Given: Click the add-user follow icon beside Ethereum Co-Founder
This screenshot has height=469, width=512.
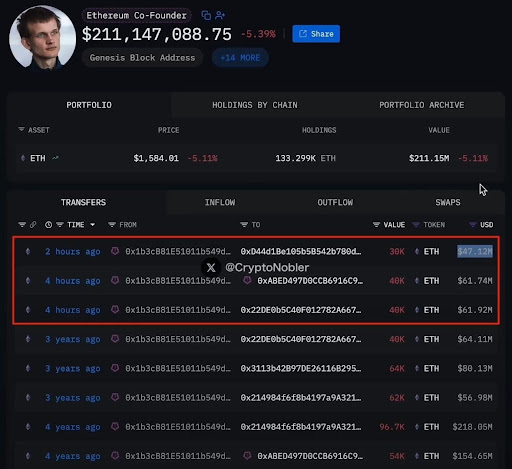Looking at the screenshot, I should [220, 15].
